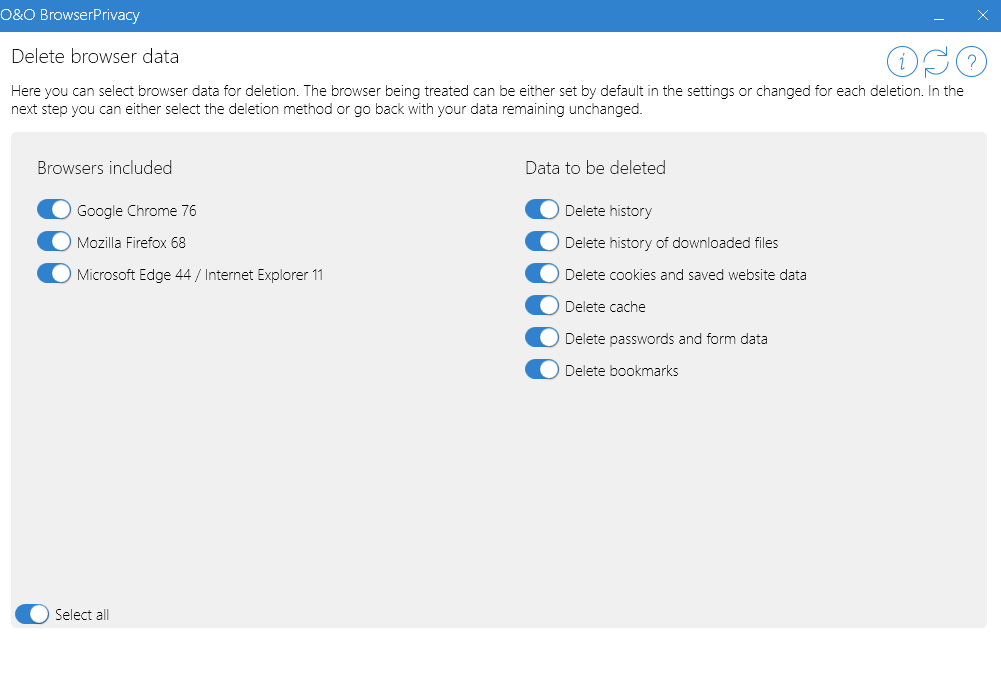Click the Browsers included heading
Viewport: 1001px width, 696px height.
coord(104,168)
